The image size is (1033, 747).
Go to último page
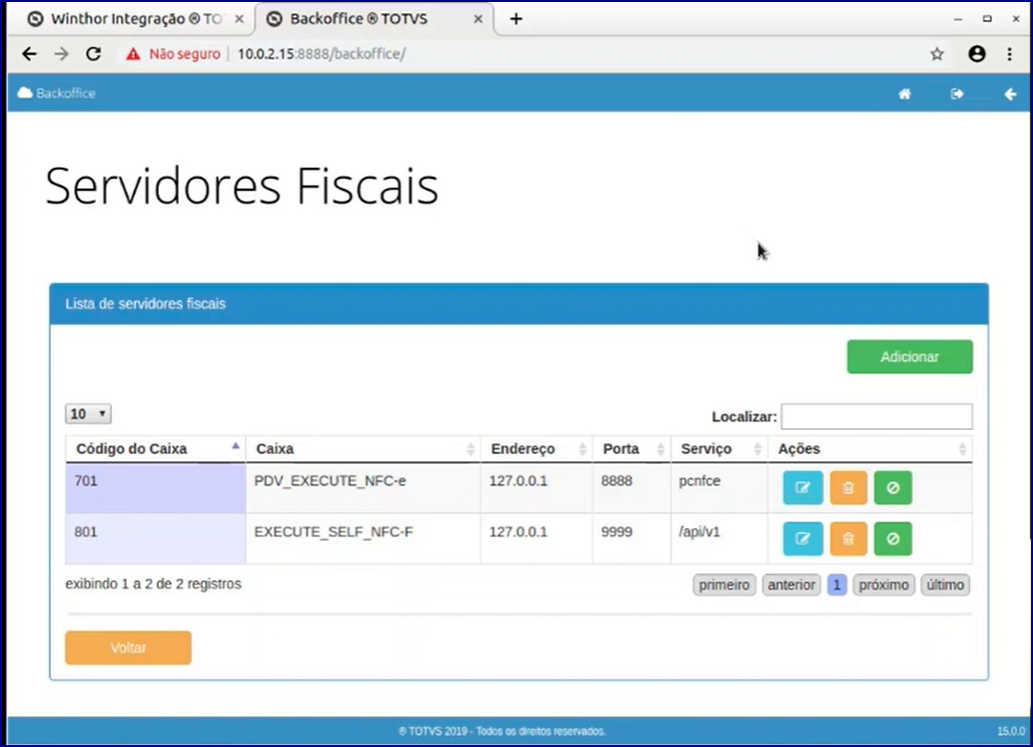point(945,585)
